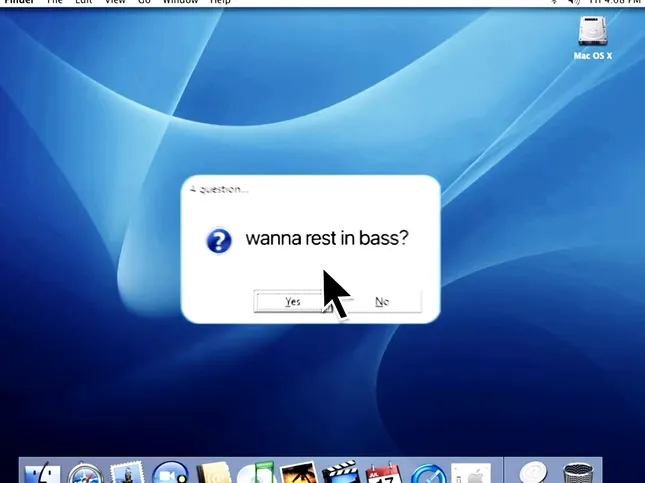Open Finder from the Dock
Image resolution: width=645 pixels, height=483 pixels.
point(42,473)
